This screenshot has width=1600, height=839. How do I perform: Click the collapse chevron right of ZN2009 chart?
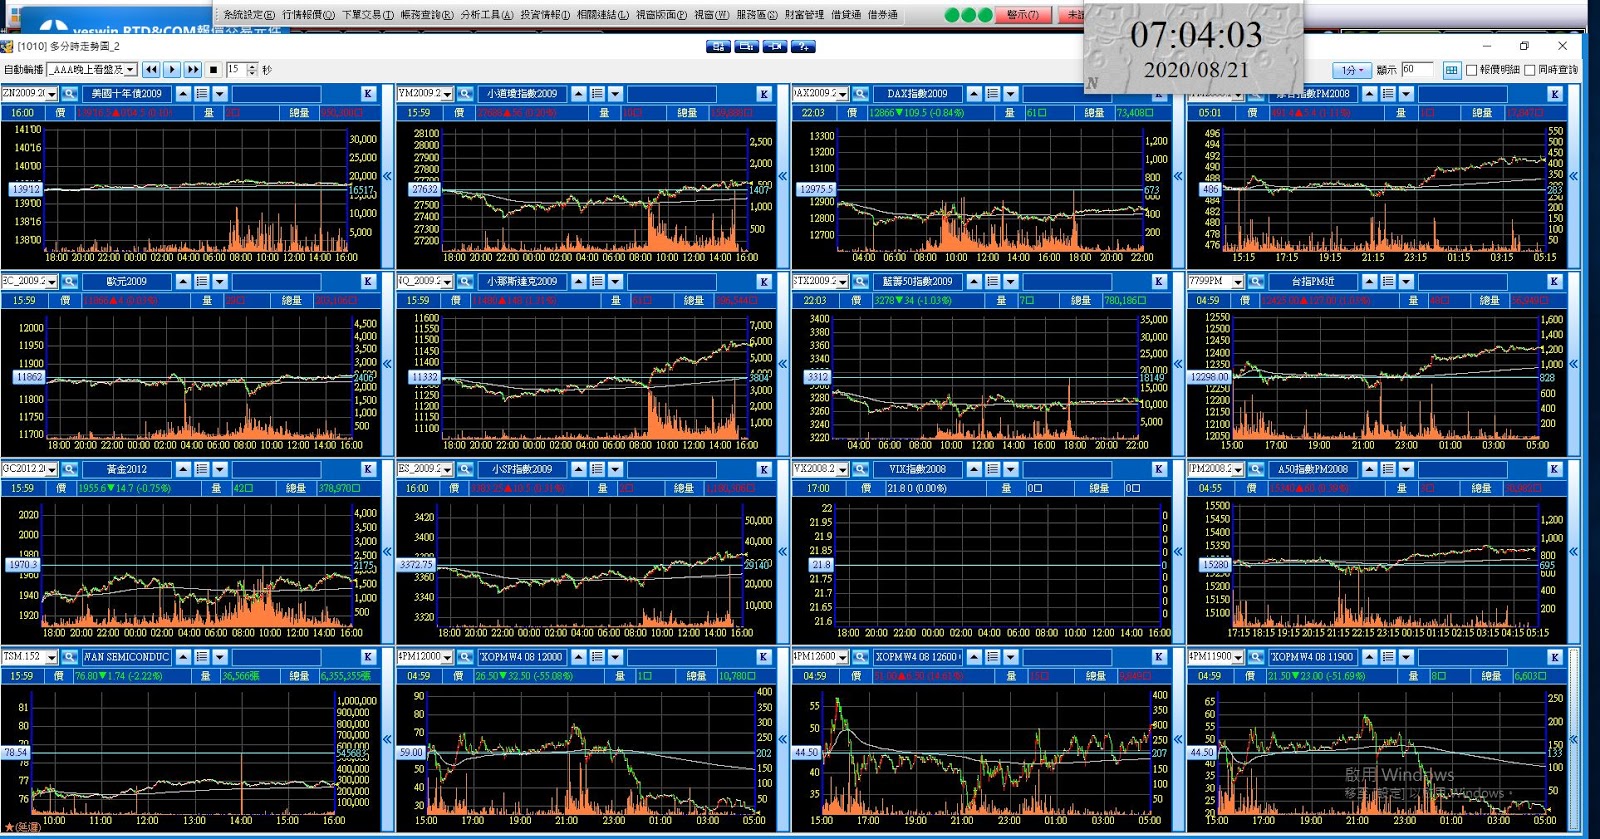tap(387, 176)
